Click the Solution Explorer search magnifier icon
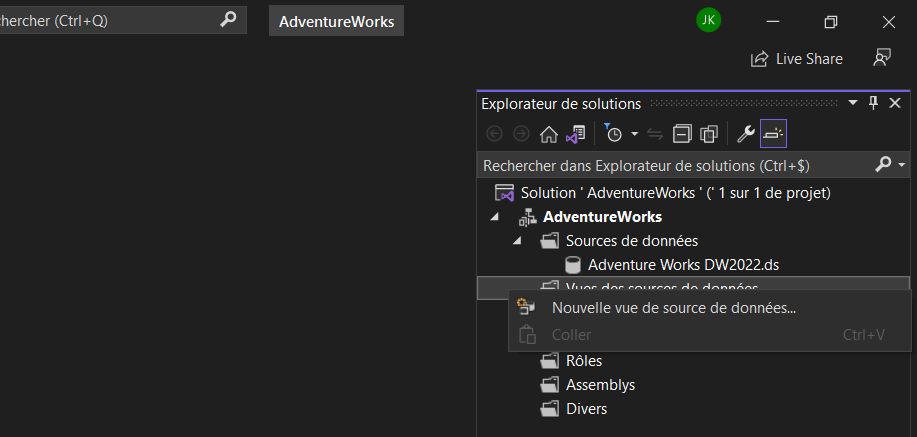Screen dimensions: 917x437 click(x=882, y=164)
